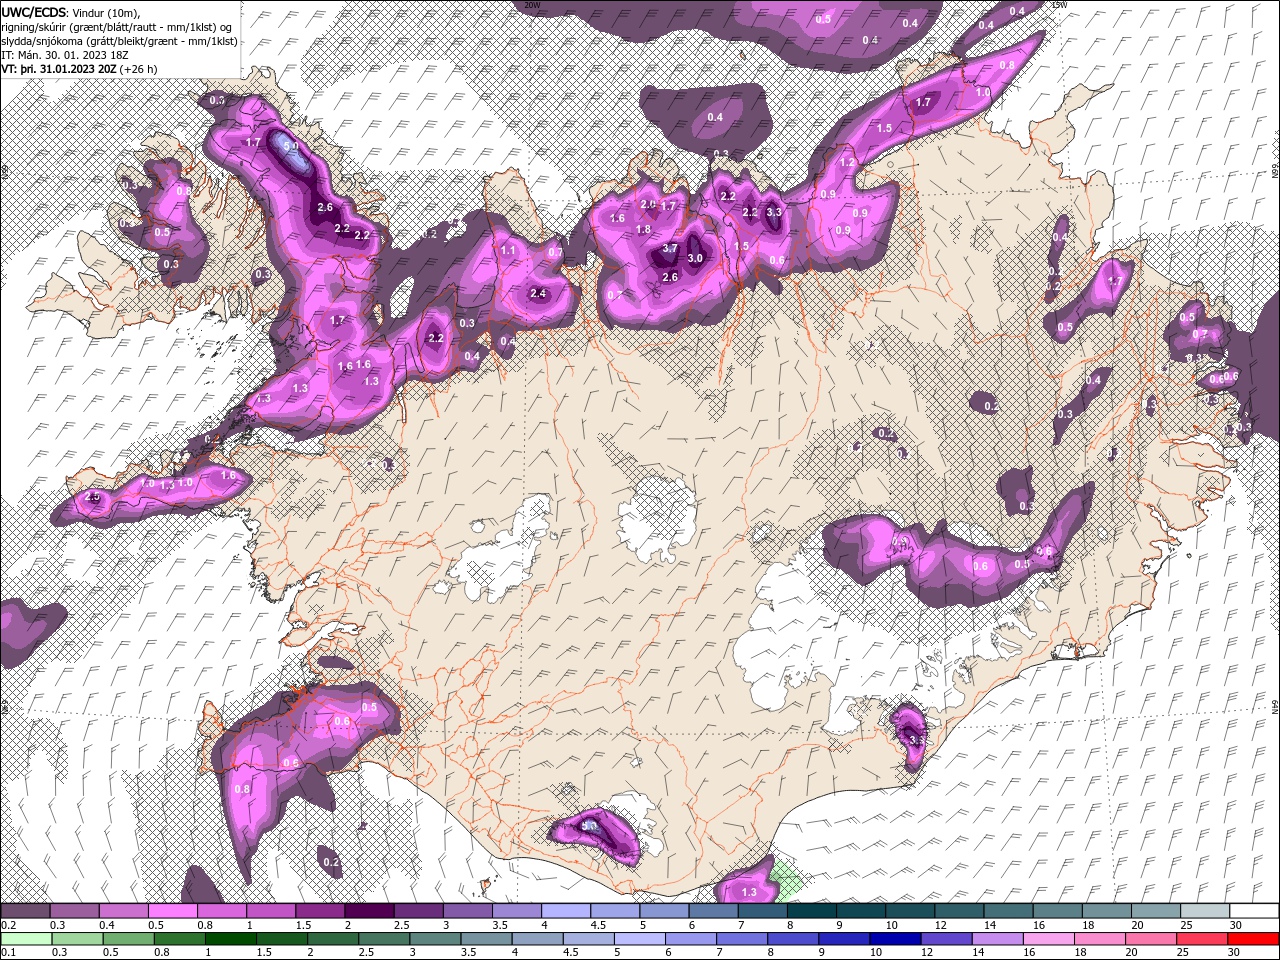Screen dimensions: 1280x960
Task: Click the 3.7 snowfall value on map
Action: pos(670,248)
